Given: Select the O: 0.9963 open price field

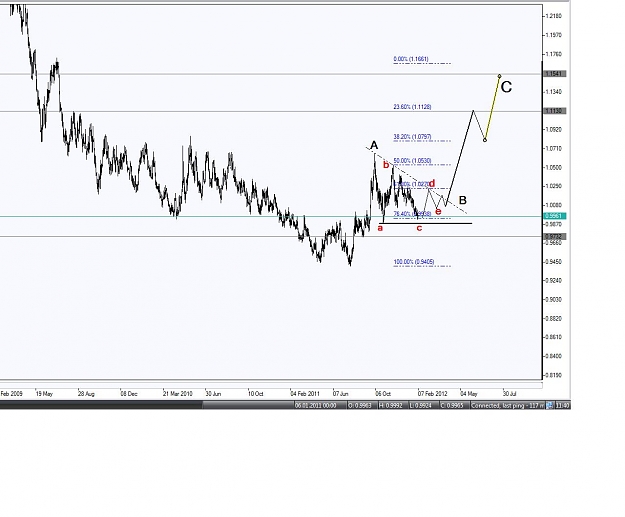Looking at the screenshot, I should coord(360,405).
